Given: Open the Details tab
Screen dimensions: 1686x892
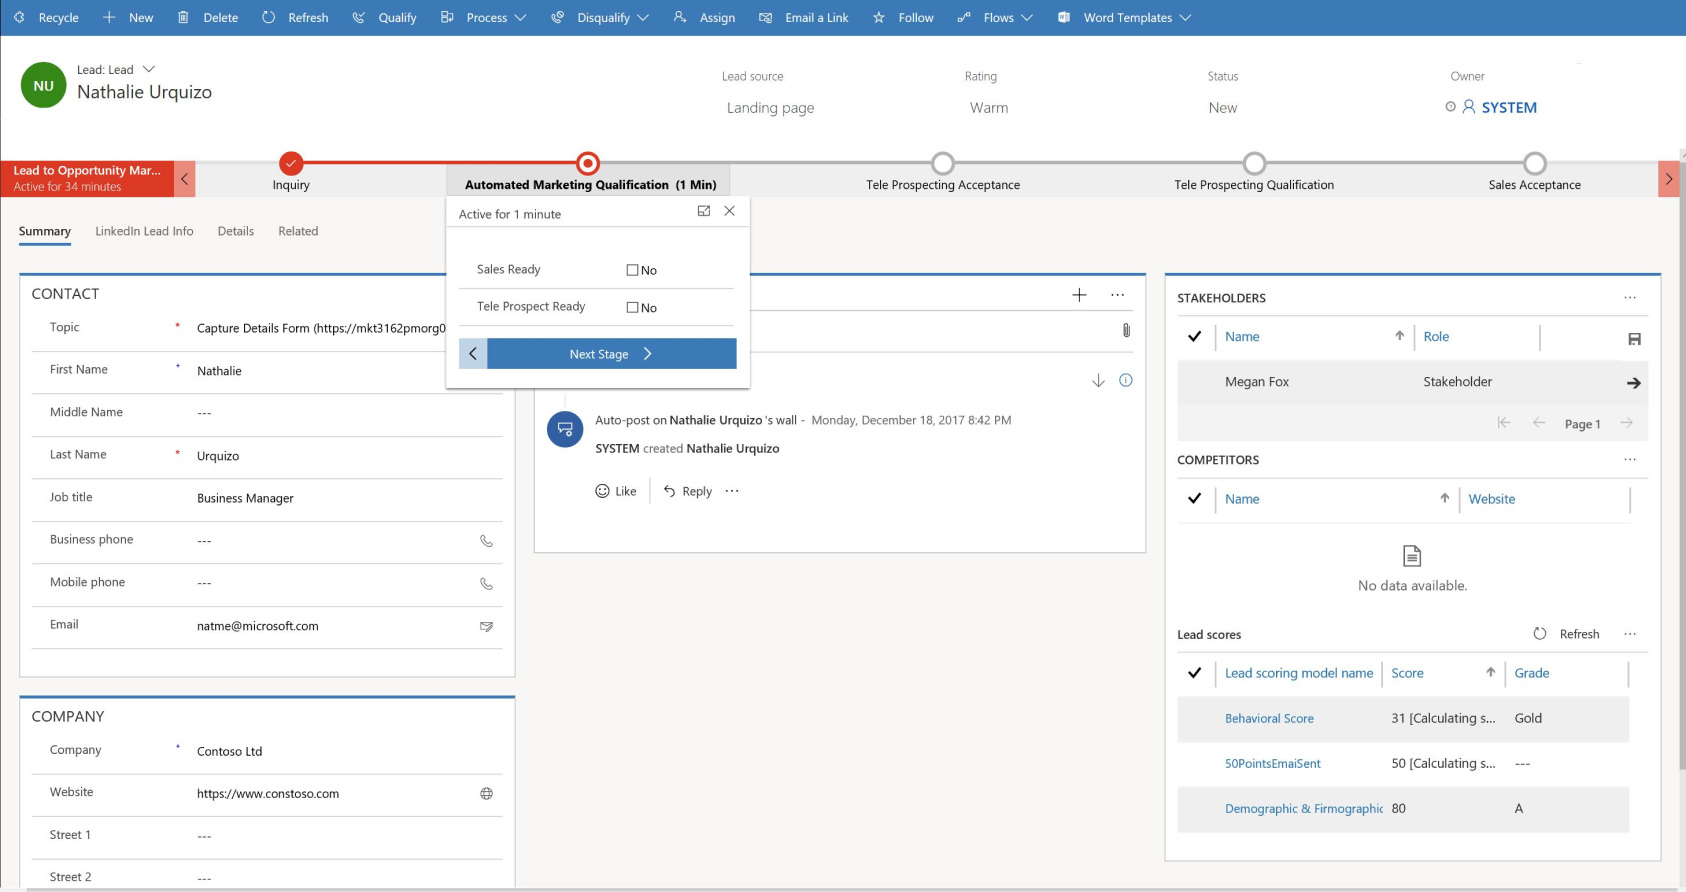Looking at the screenshot, I should (x=236, y=231).
